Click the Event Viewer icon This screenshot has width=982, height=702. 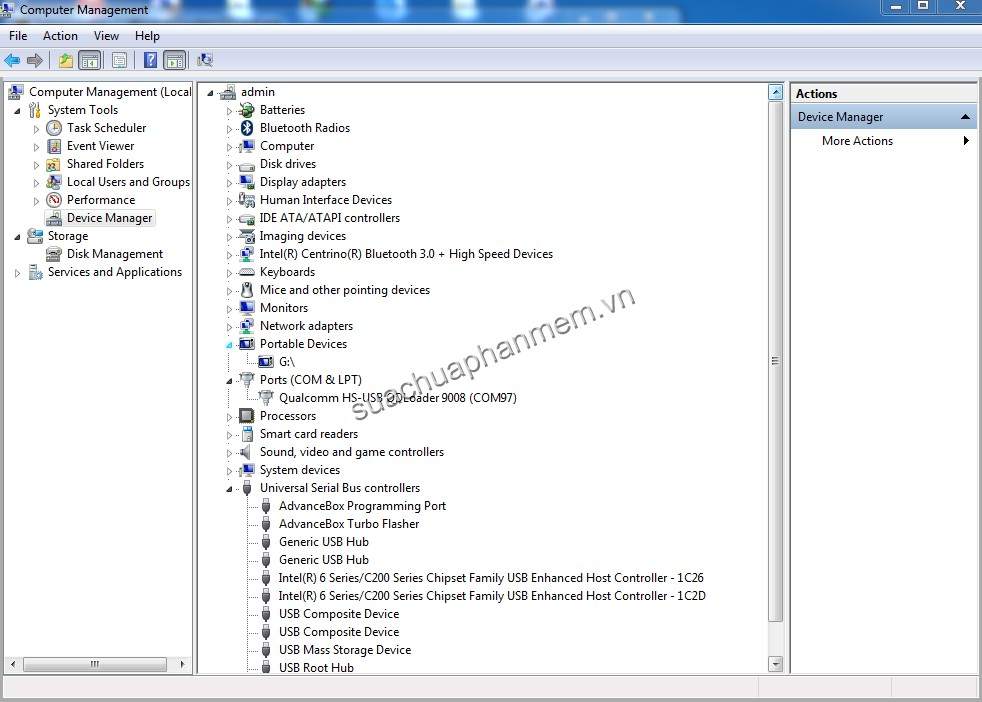click(54, 147)
